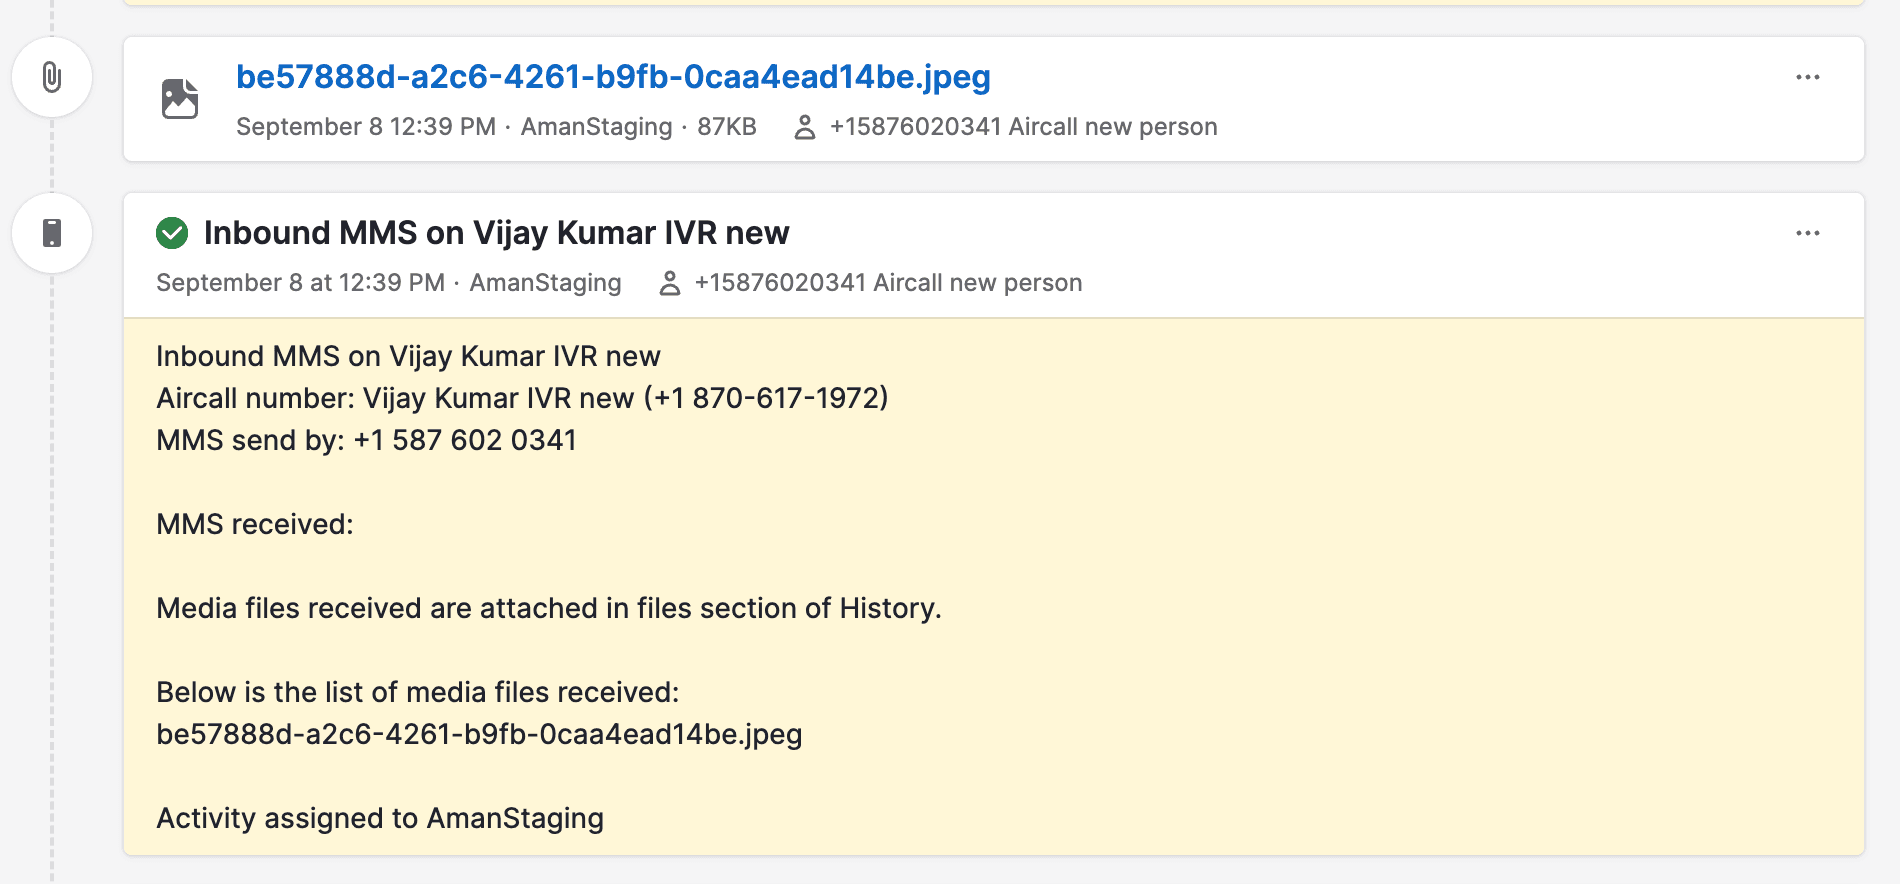
Task: Click the Activity assigned to AmanStaging line
Action: pos(380,818)
